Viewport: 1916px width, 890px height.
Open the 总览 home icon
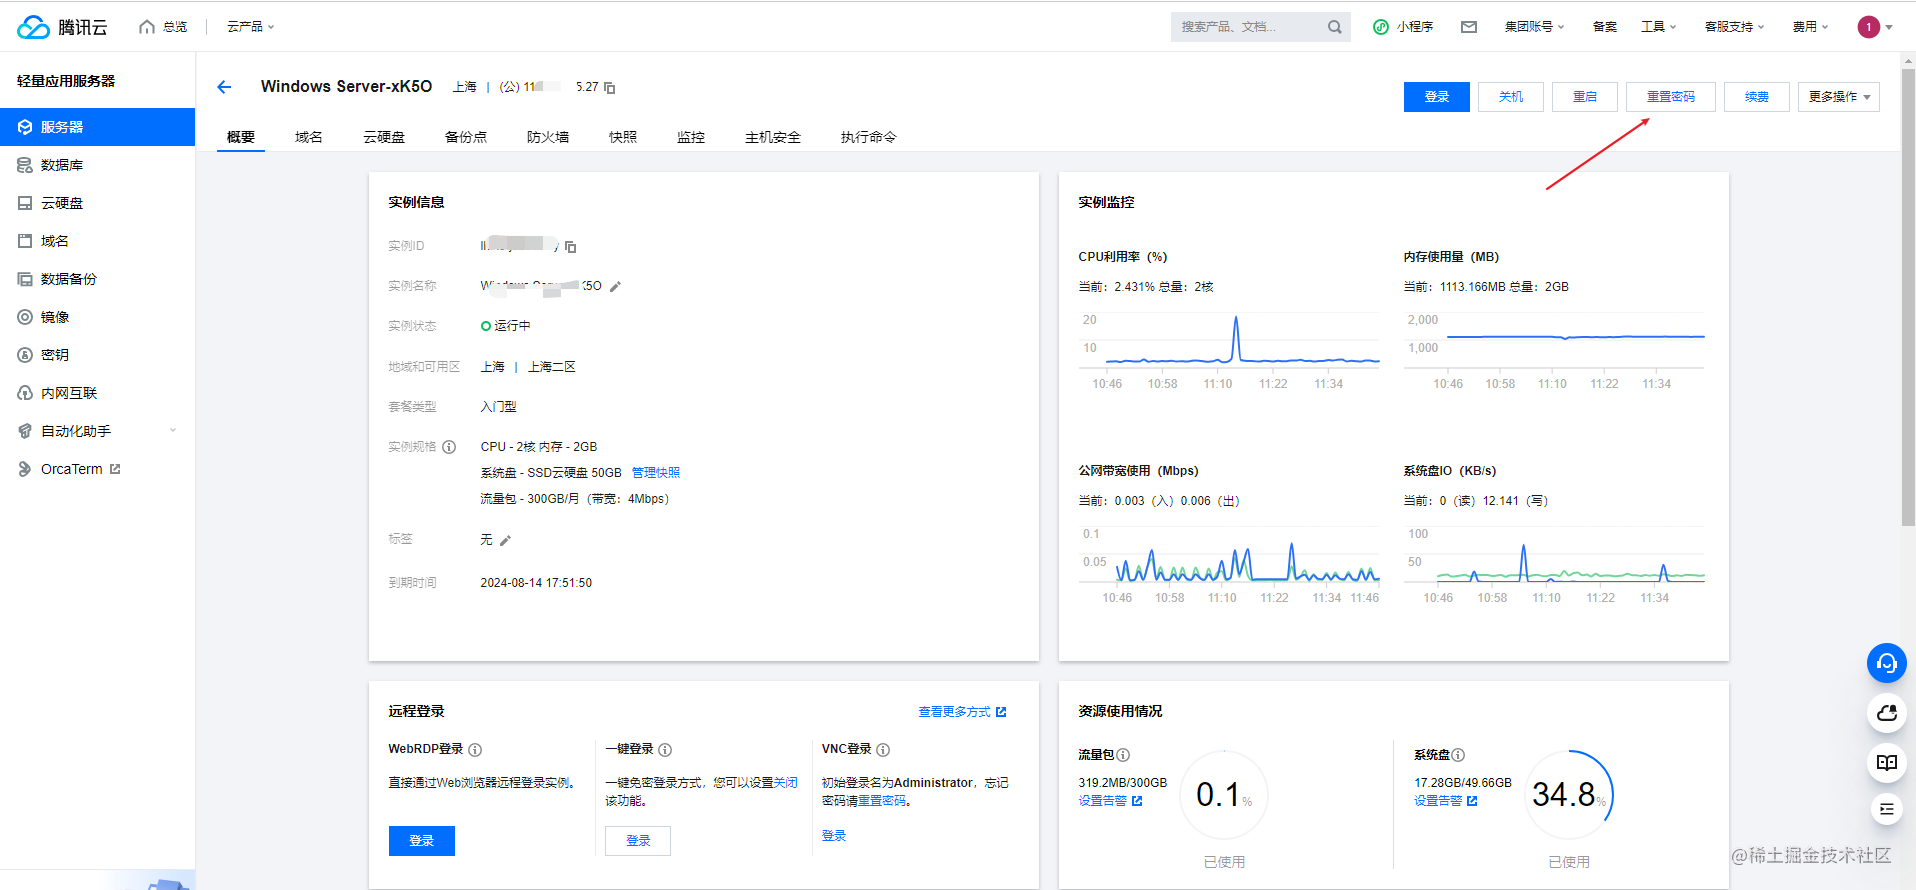click(x=147, y=27)
